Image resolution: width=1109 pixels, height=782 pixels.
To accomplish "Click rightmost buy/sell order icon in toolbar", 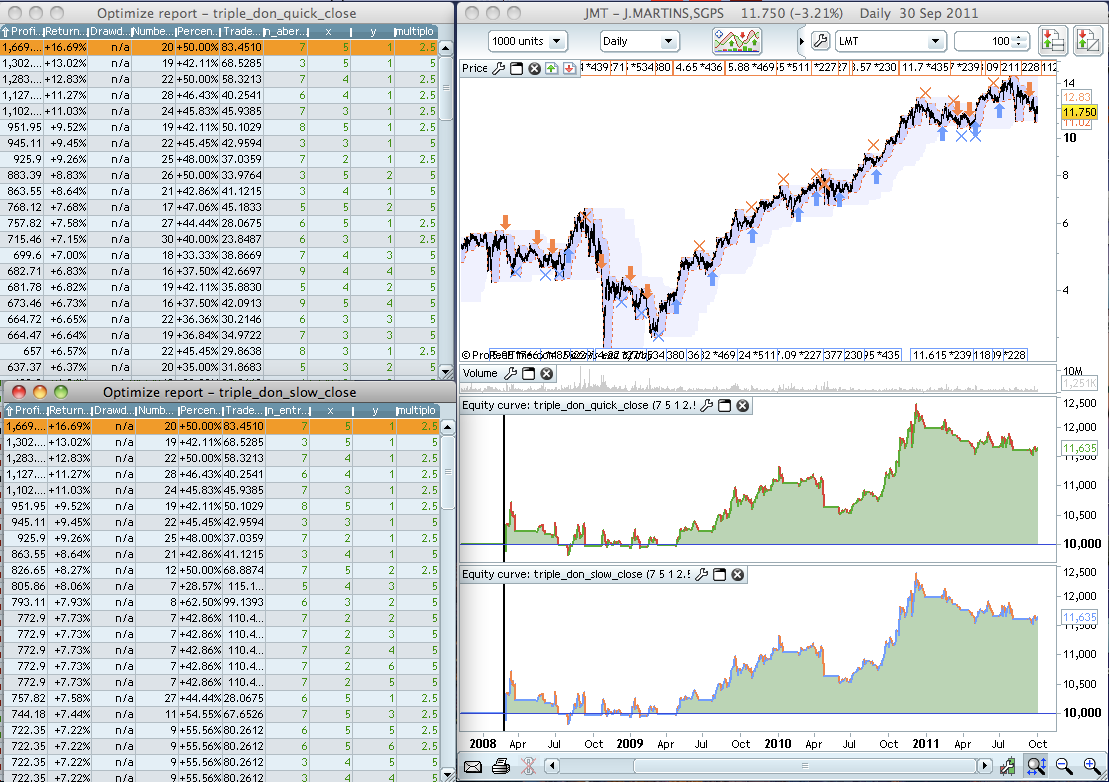I will [x=1087, y=41].
